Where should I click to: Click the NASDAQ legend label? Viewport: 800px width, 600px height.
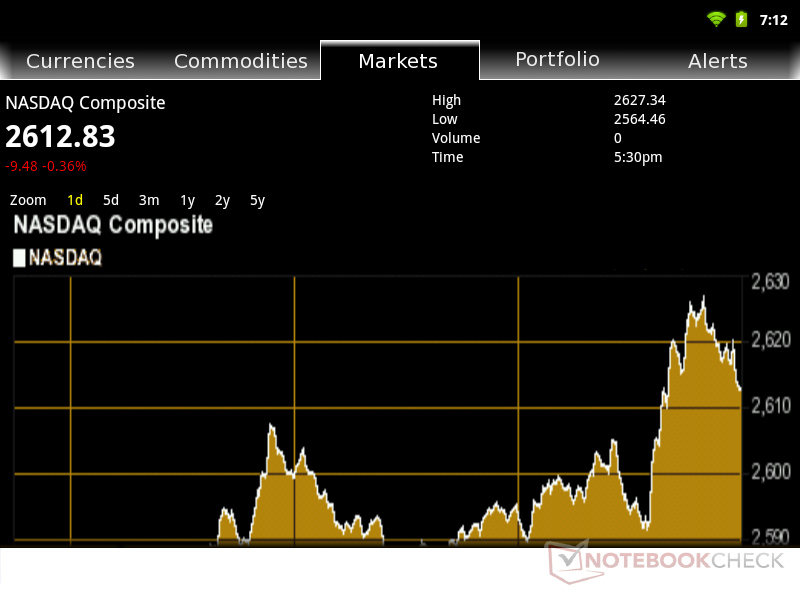[x=65, y=258]
